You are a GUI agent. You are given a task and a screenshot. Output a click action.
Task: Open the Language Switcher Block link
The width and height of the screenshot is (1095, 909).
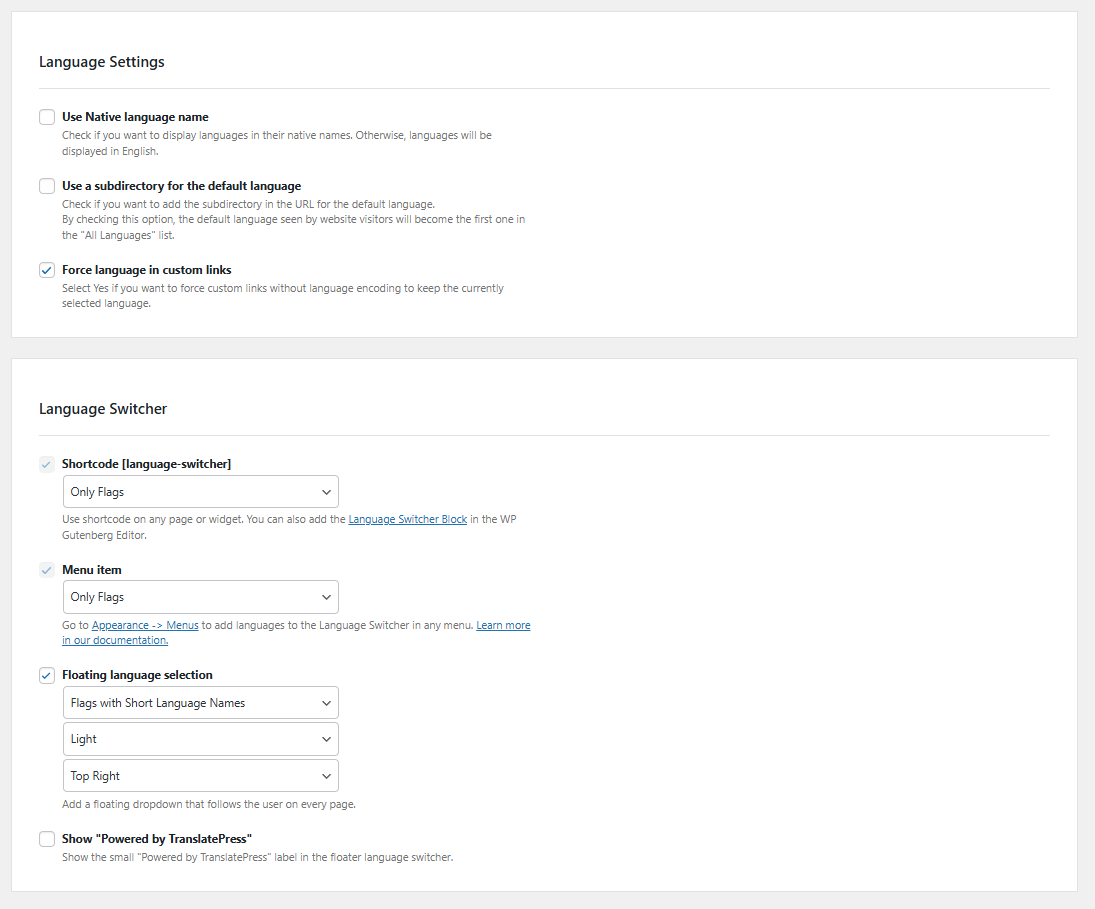[408, 519]
